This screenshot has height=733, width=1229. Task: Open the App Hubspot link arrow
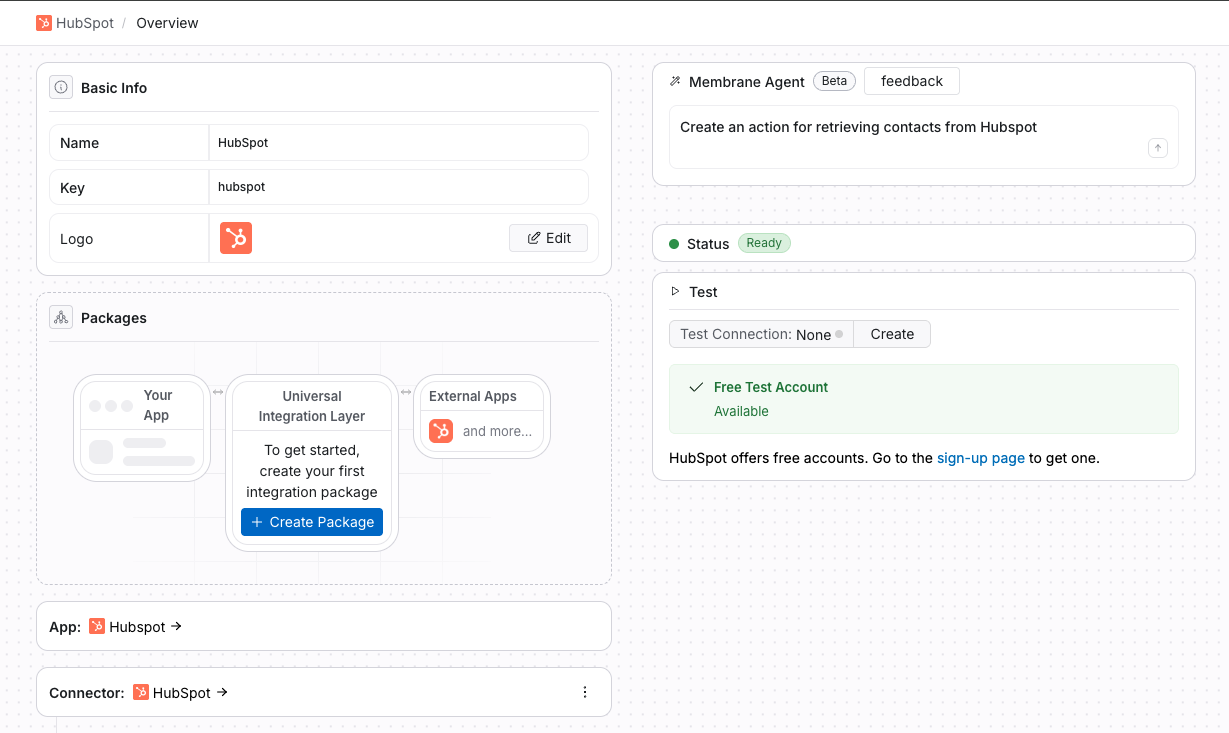(x=177, y=626)
